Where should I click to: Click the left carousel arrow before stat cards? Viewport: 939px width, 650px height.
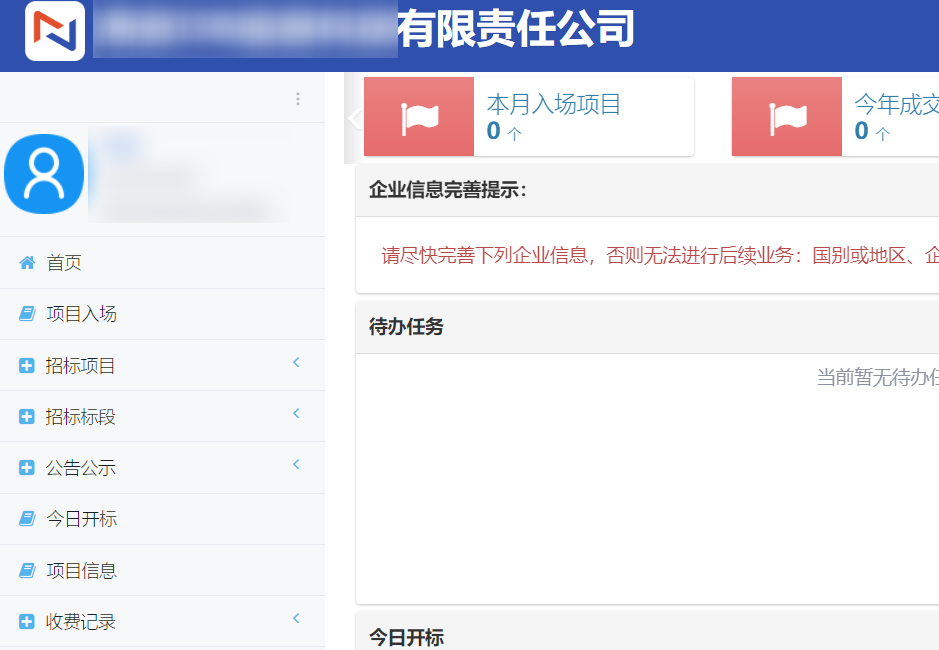353,118
